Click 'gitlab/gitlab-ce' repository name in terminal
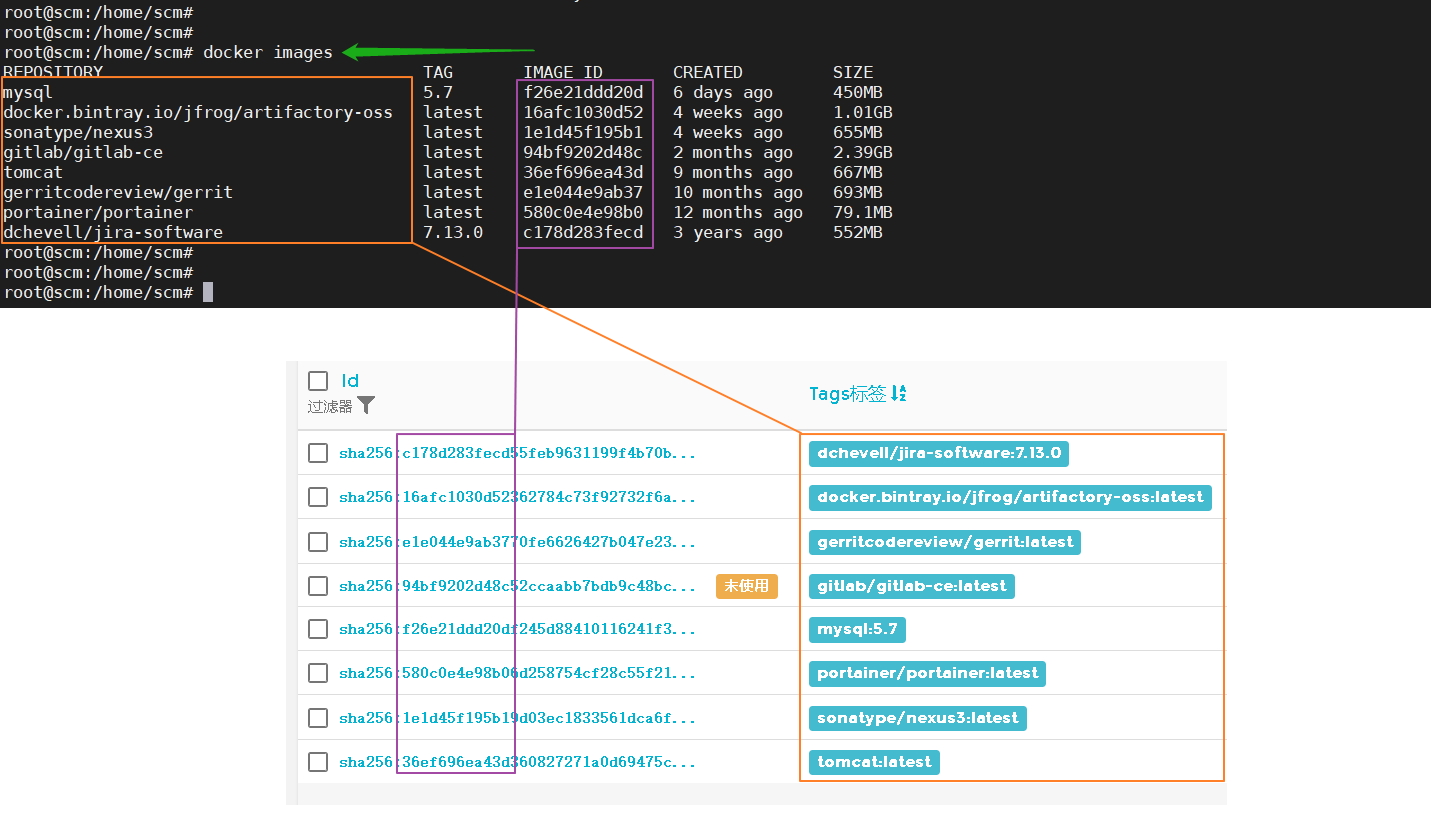This screenshot has width=1431, height=821. 83,153
